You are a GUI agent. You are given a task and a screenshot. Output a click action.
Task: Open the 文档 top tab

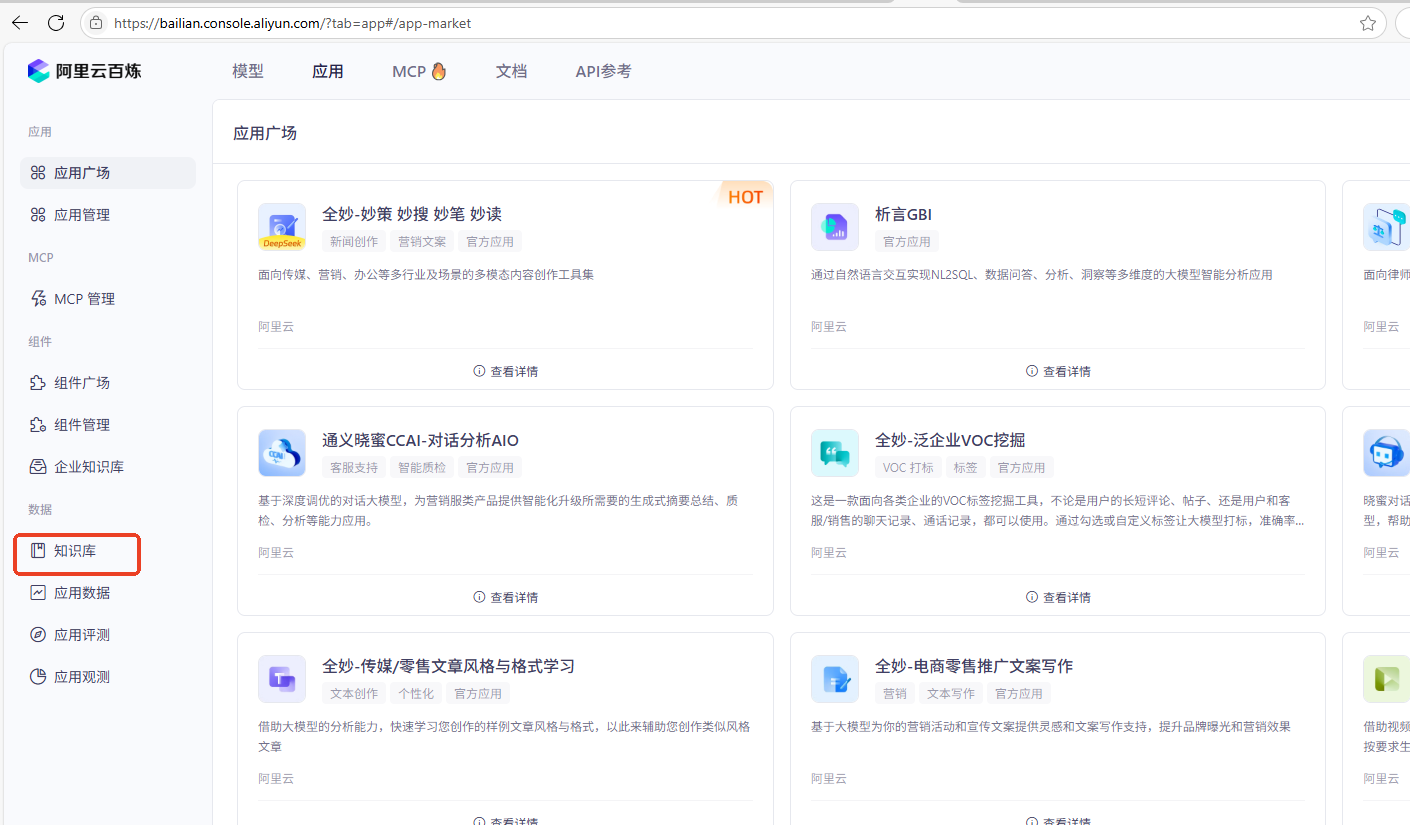coord(511,71)
